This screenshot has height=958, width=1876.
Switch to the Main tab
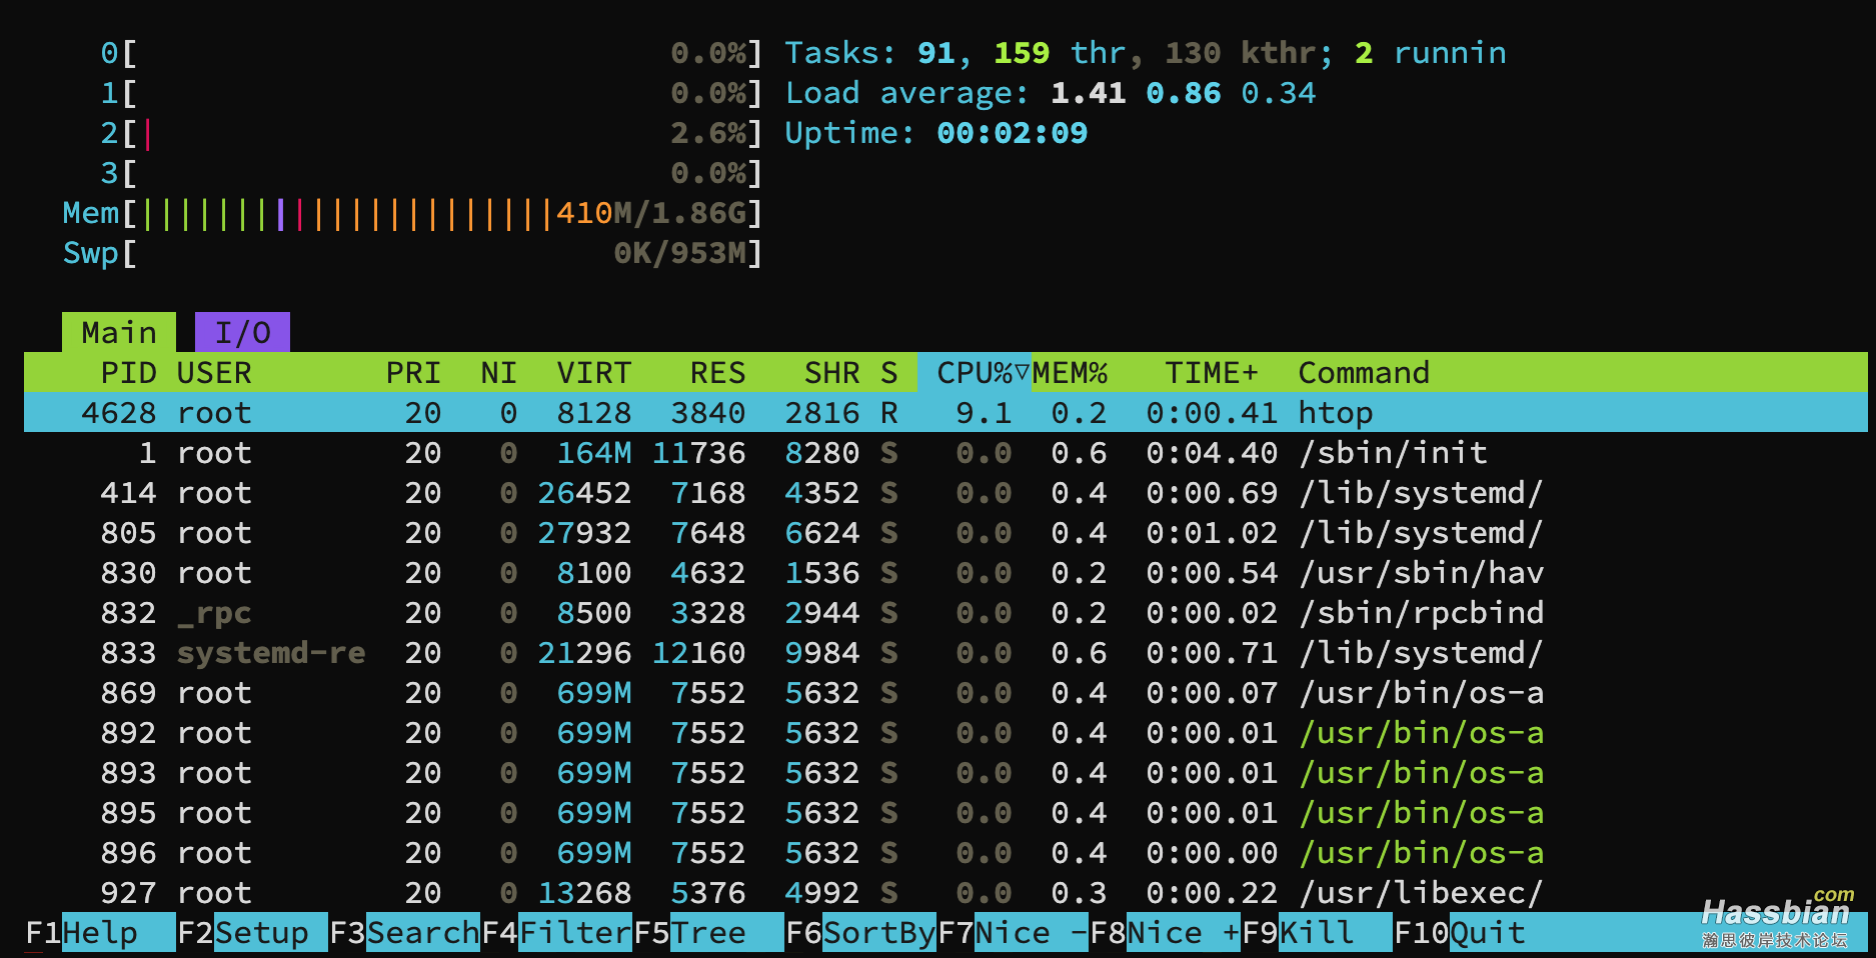click(x=119, y=332)
